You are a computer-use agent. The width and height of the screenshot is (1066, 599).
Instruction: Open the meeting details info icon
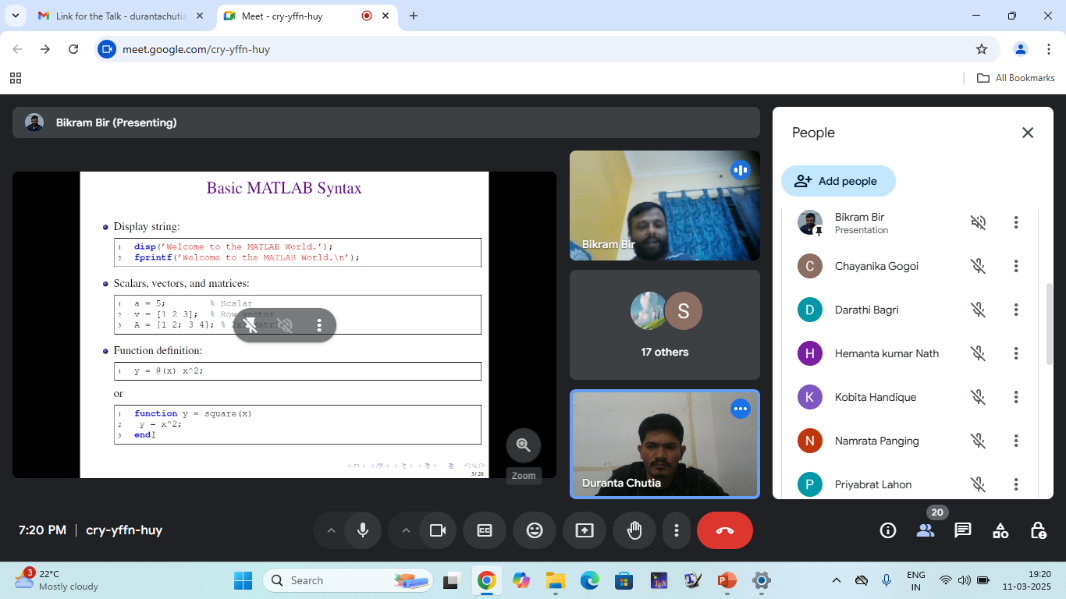coord(887,530)
